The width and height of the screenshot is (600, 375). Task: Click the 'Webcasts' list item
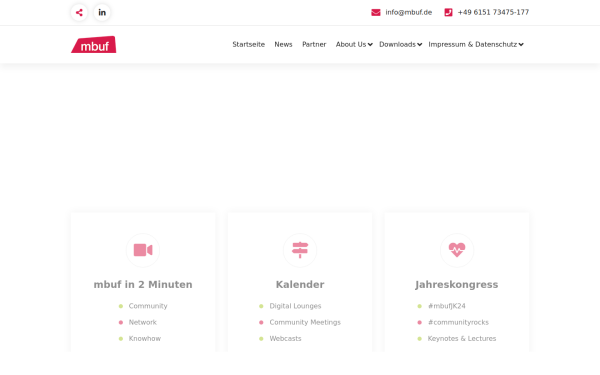click(x=285, y=339)
